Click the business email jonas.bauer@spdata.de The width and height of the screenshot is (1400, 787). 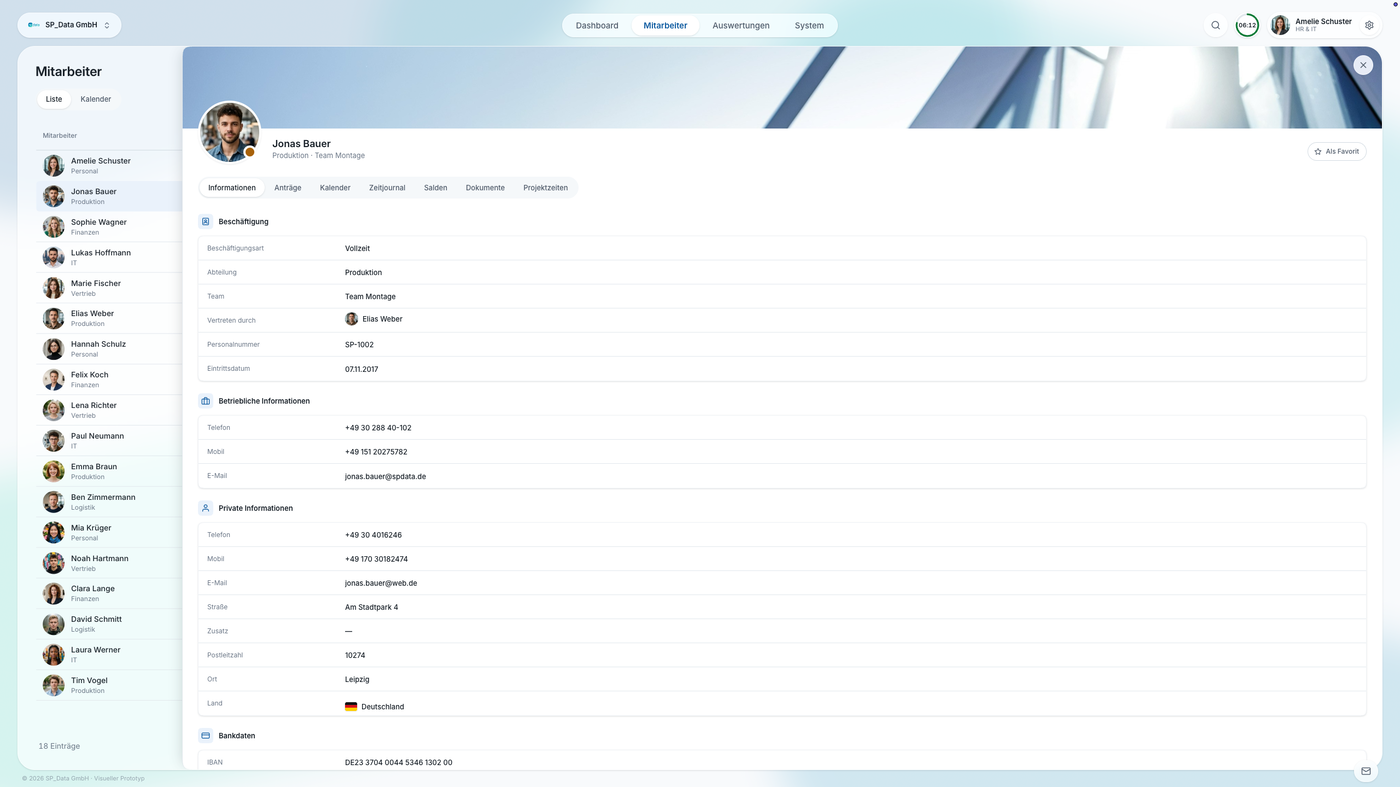(x=385, y=476)
